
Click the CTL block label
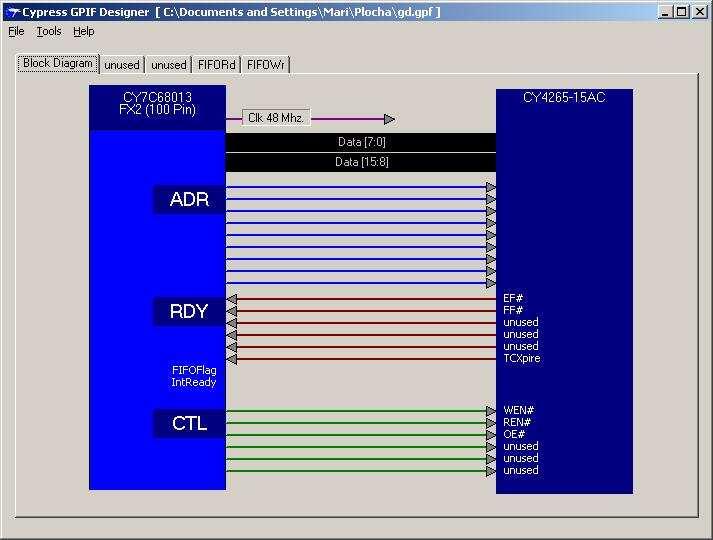(x=189, y=424)
